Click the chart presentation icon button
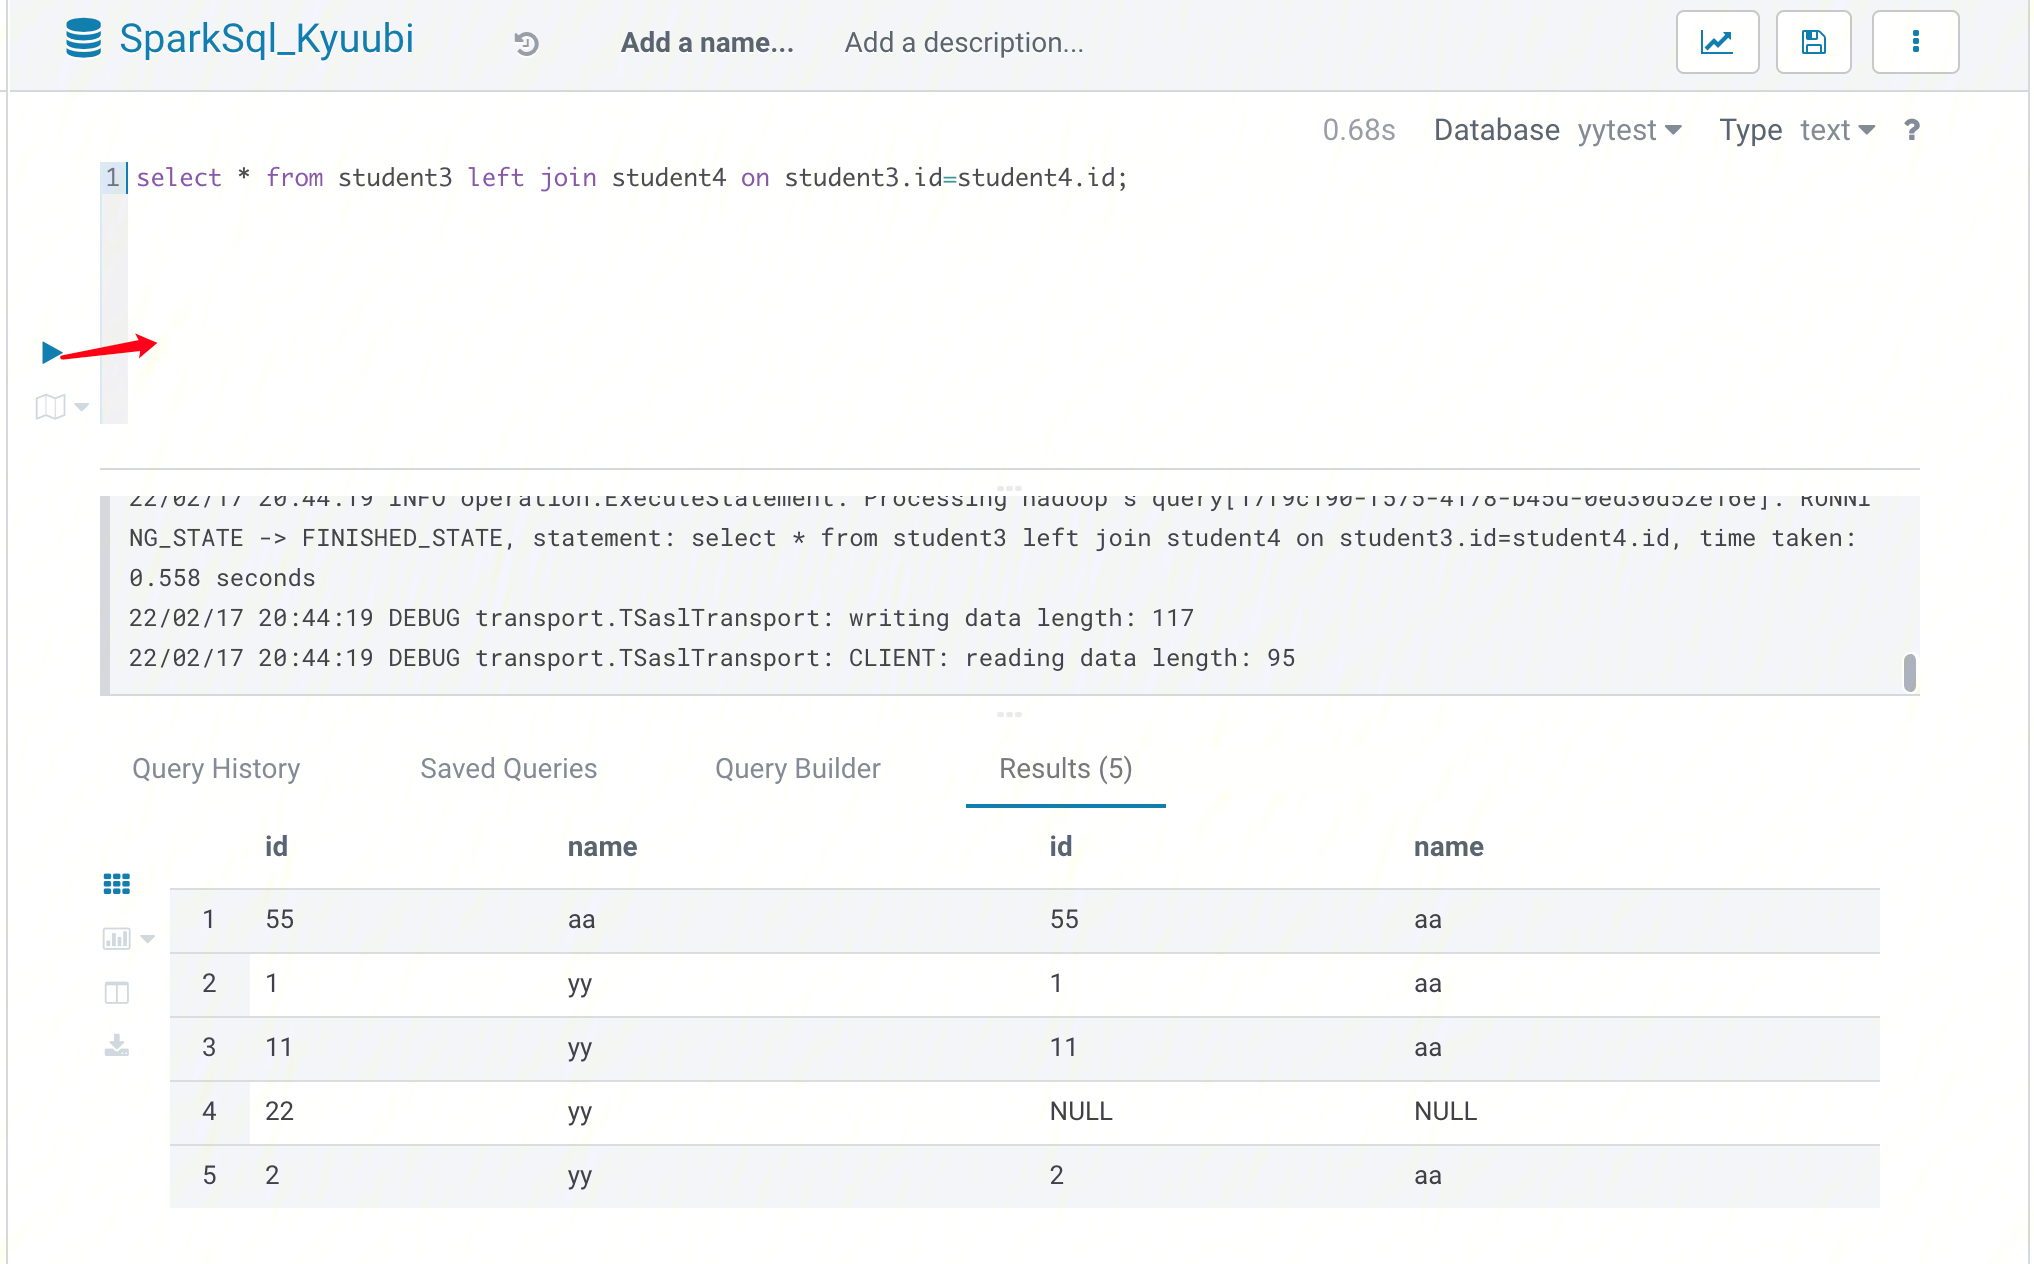 [x=1716, y=42]
